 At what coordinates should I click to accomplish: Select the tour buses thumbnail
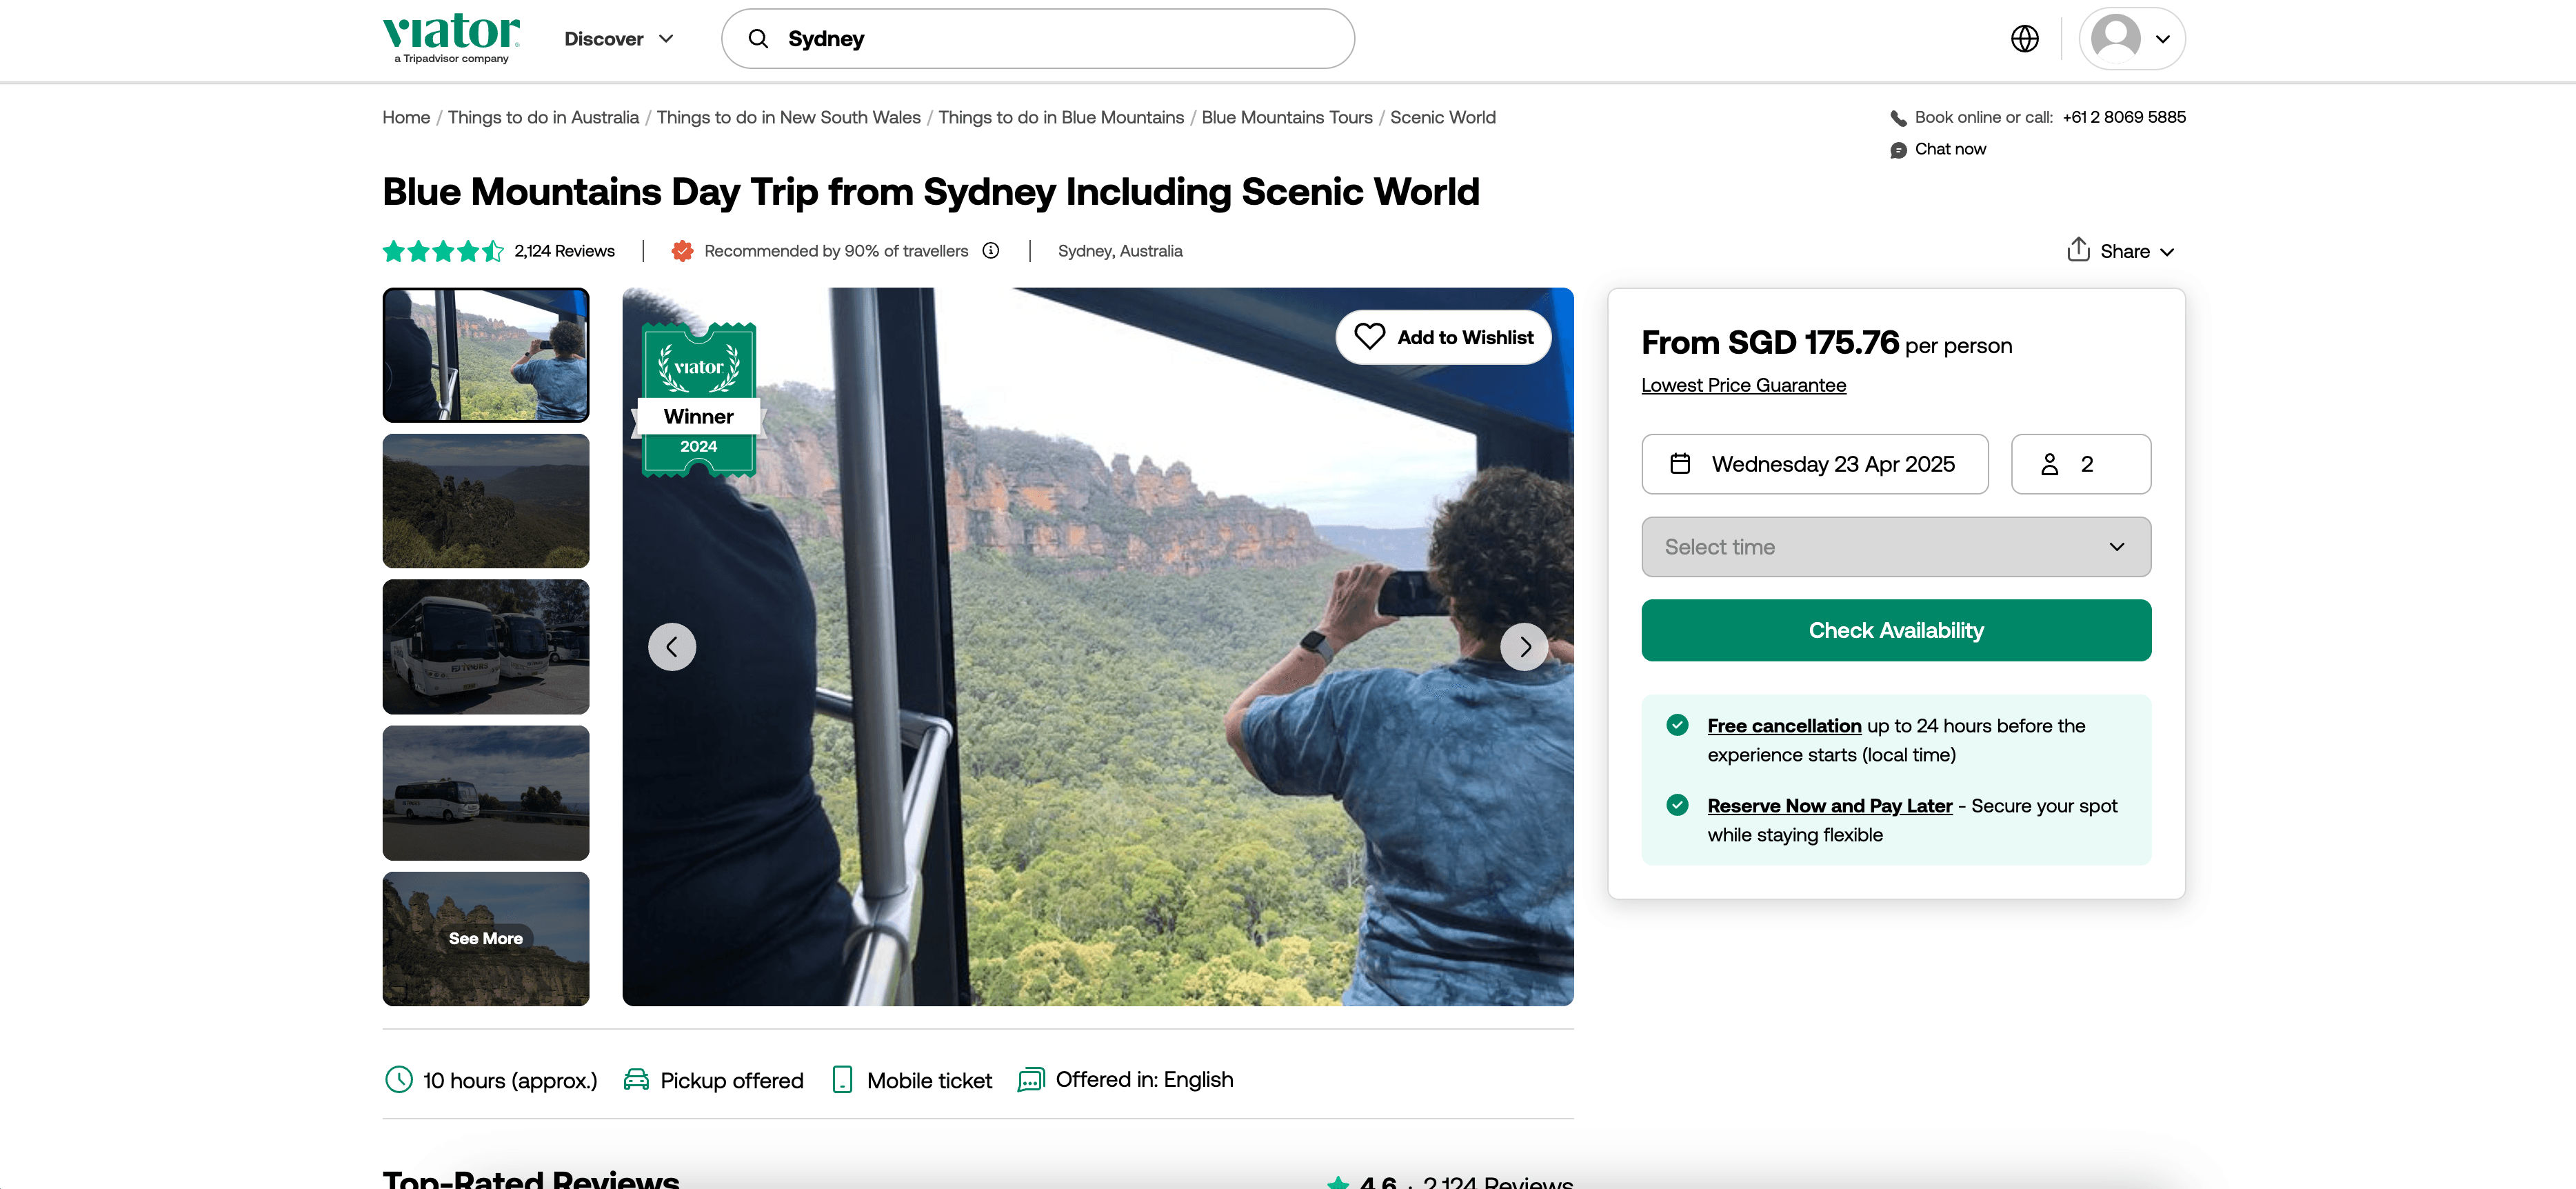point(486,647)
